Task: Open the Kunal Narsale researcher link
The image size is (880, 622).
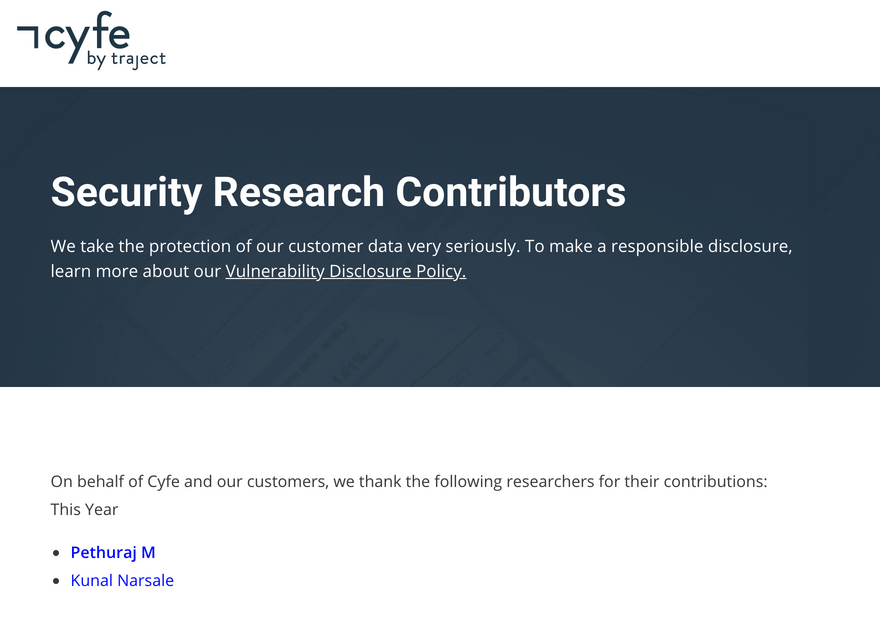Action: tap(122, 580)
